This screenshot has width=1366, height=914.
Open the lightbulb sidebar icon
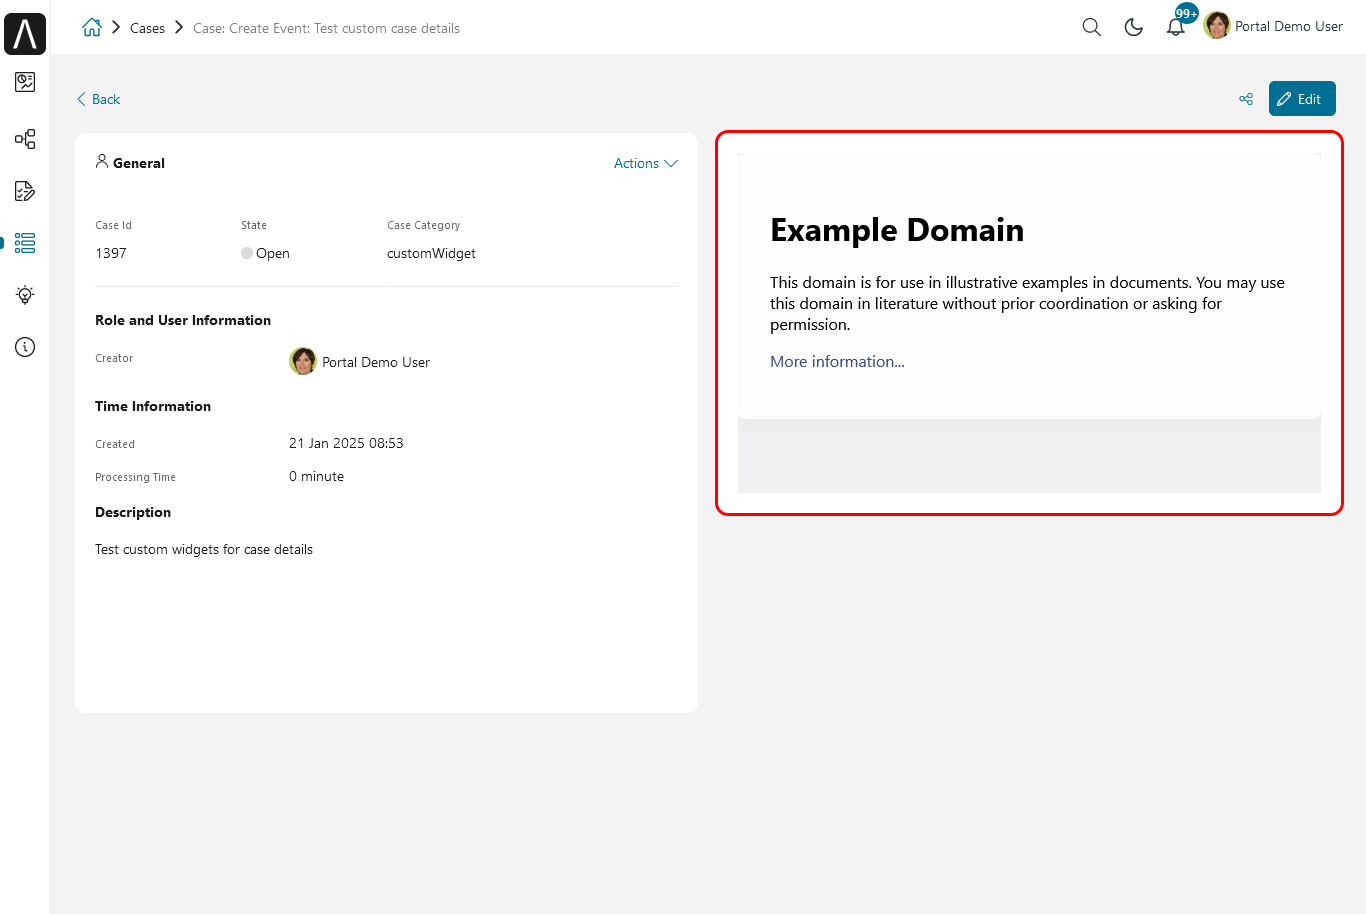pyautogui.click(x=25, y=295)
